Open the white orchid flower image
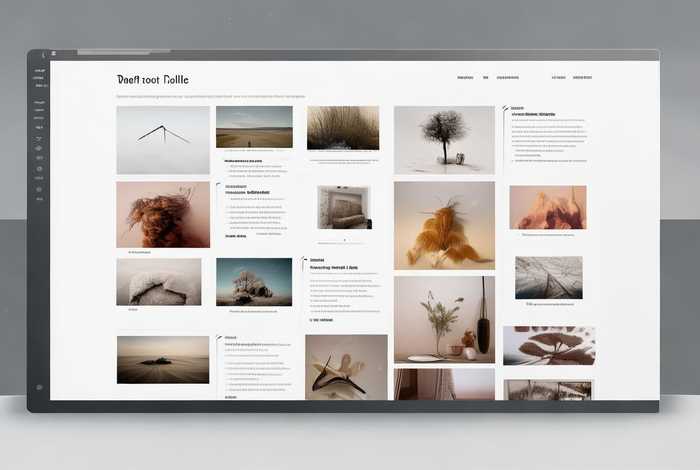 [346, 367]
